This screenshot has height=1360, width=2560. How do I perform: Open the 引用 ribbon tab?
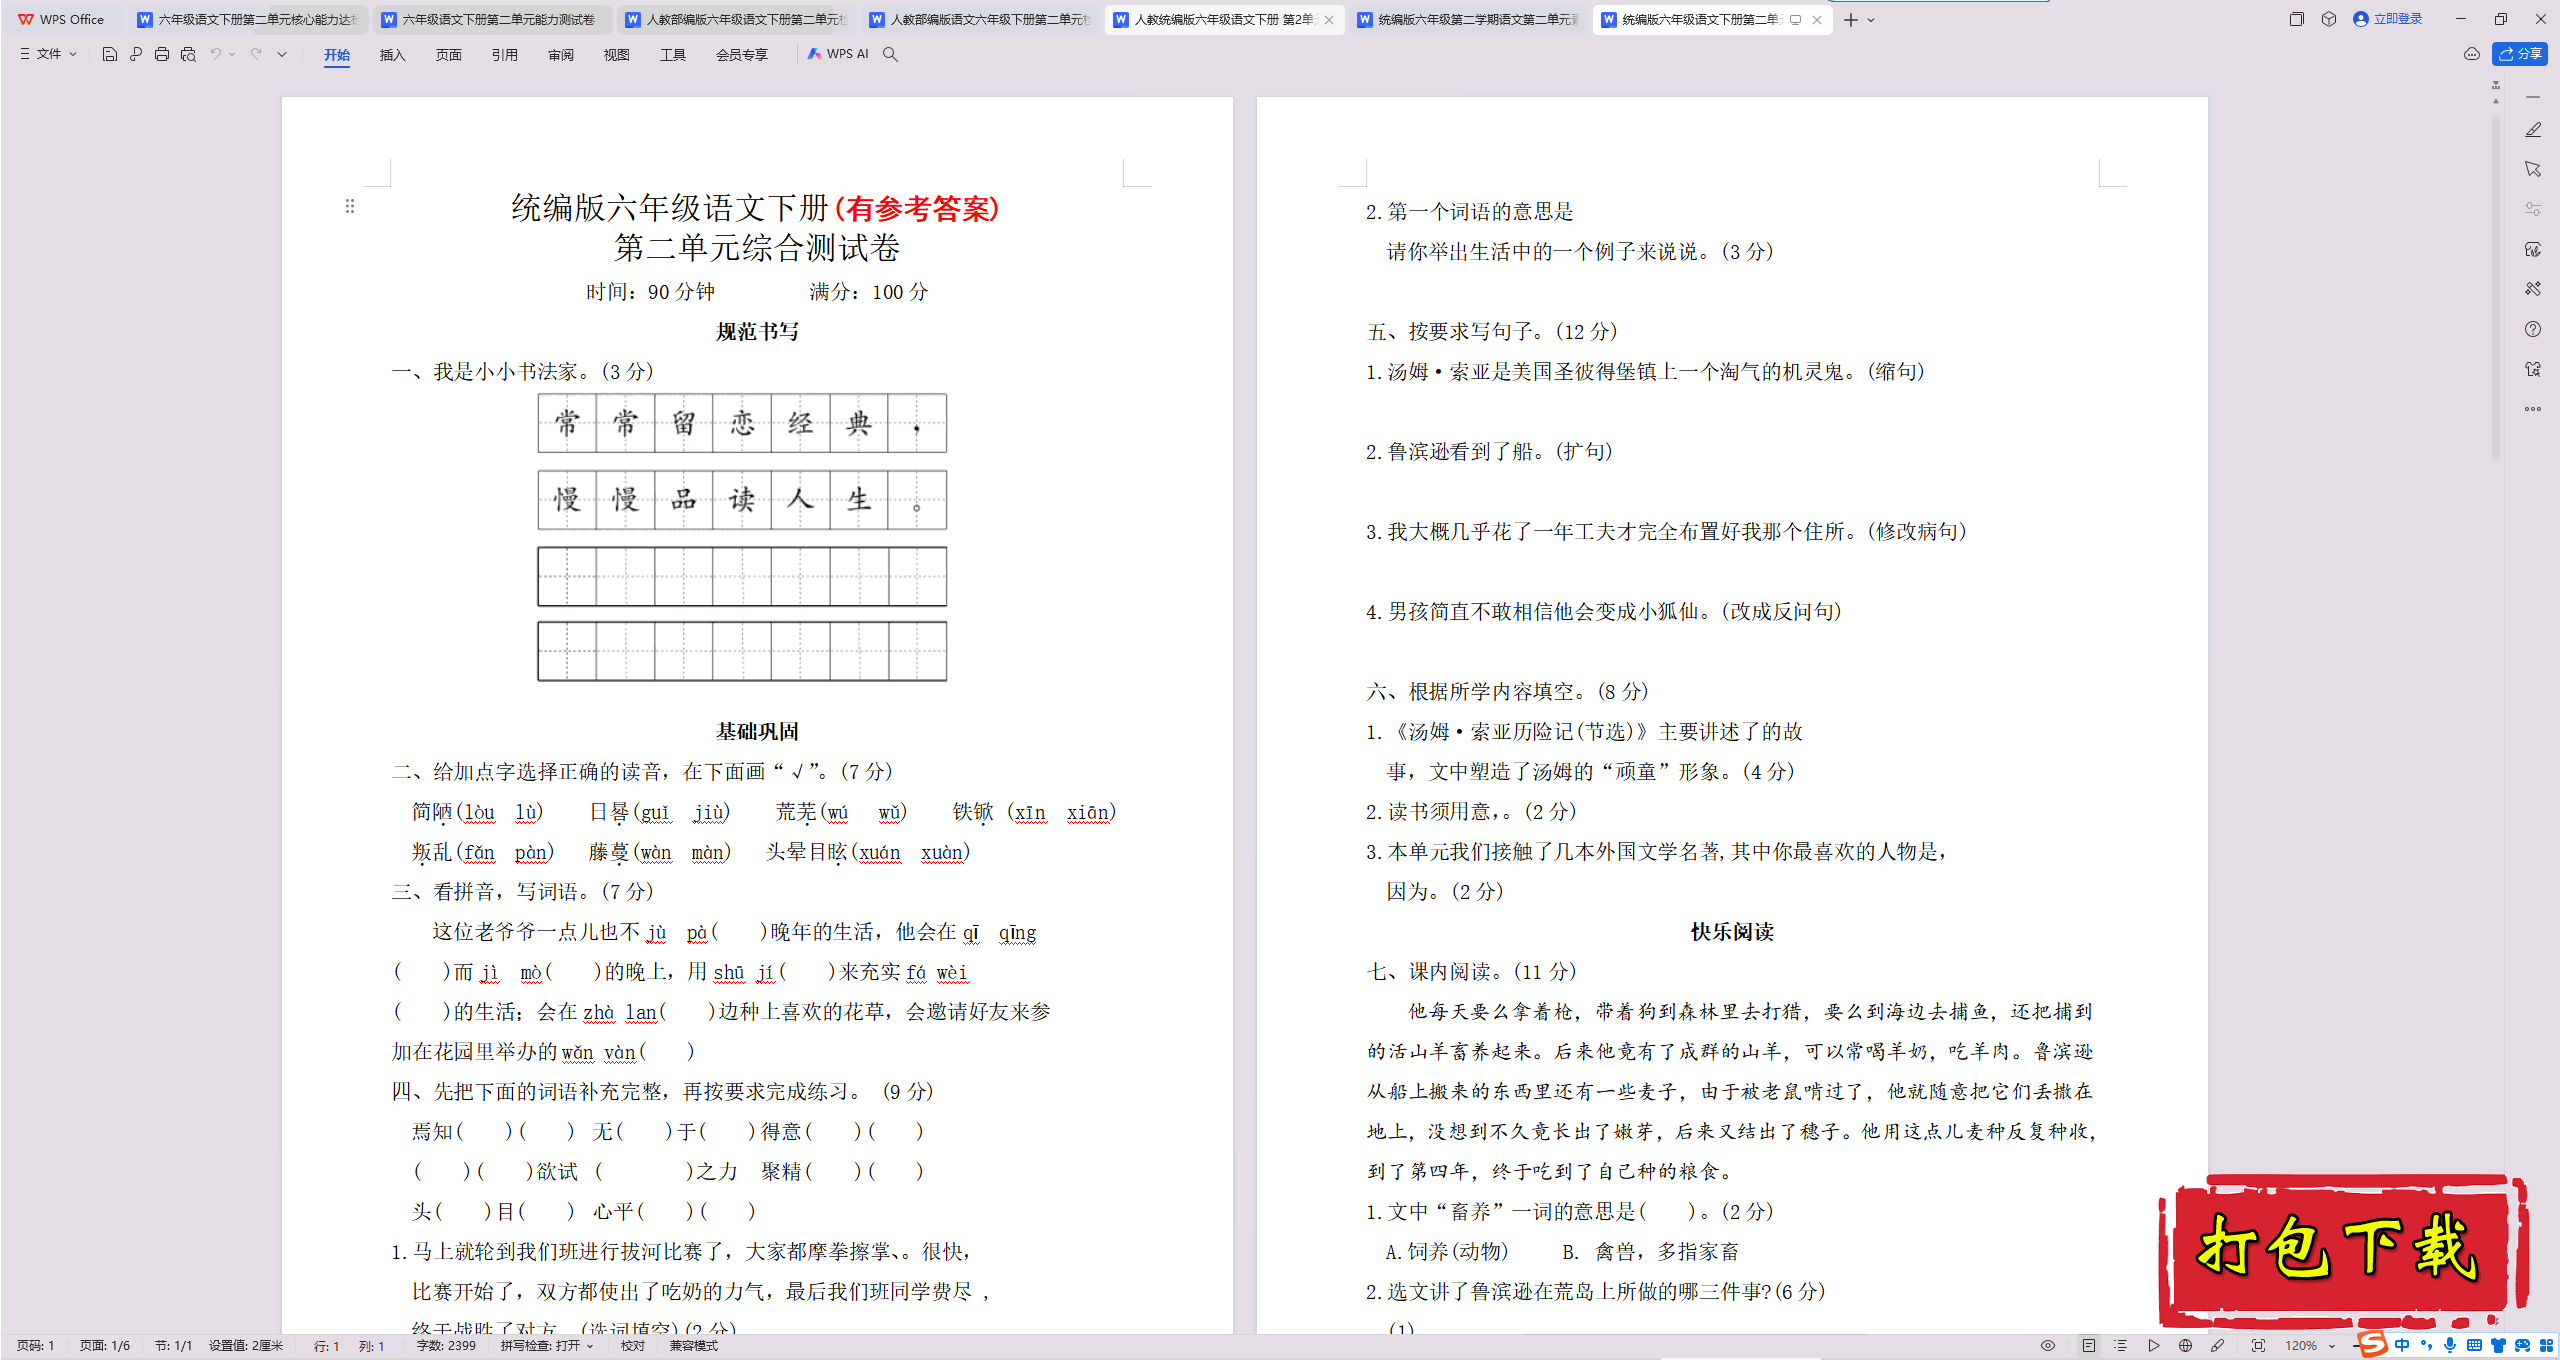coord(505,55)
